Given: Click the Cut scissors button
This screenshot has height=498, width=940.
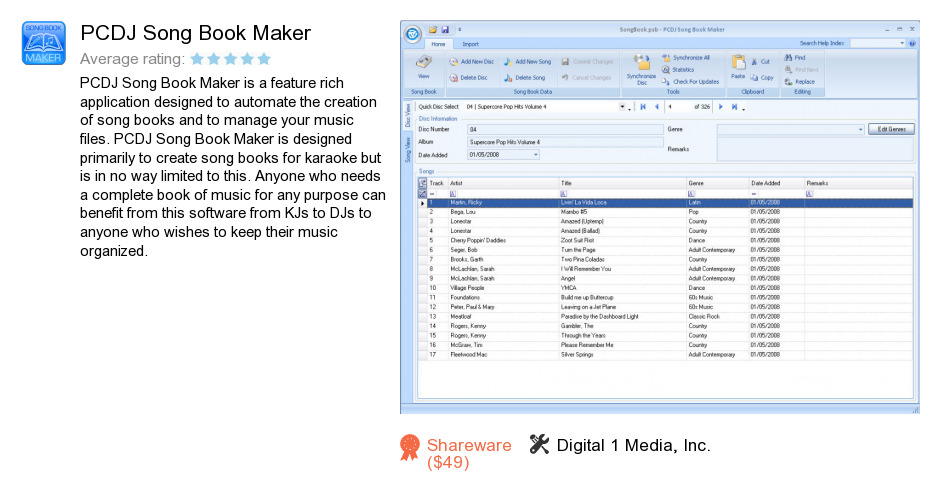Looking at the screenshot, I should [x=760, y=62].
